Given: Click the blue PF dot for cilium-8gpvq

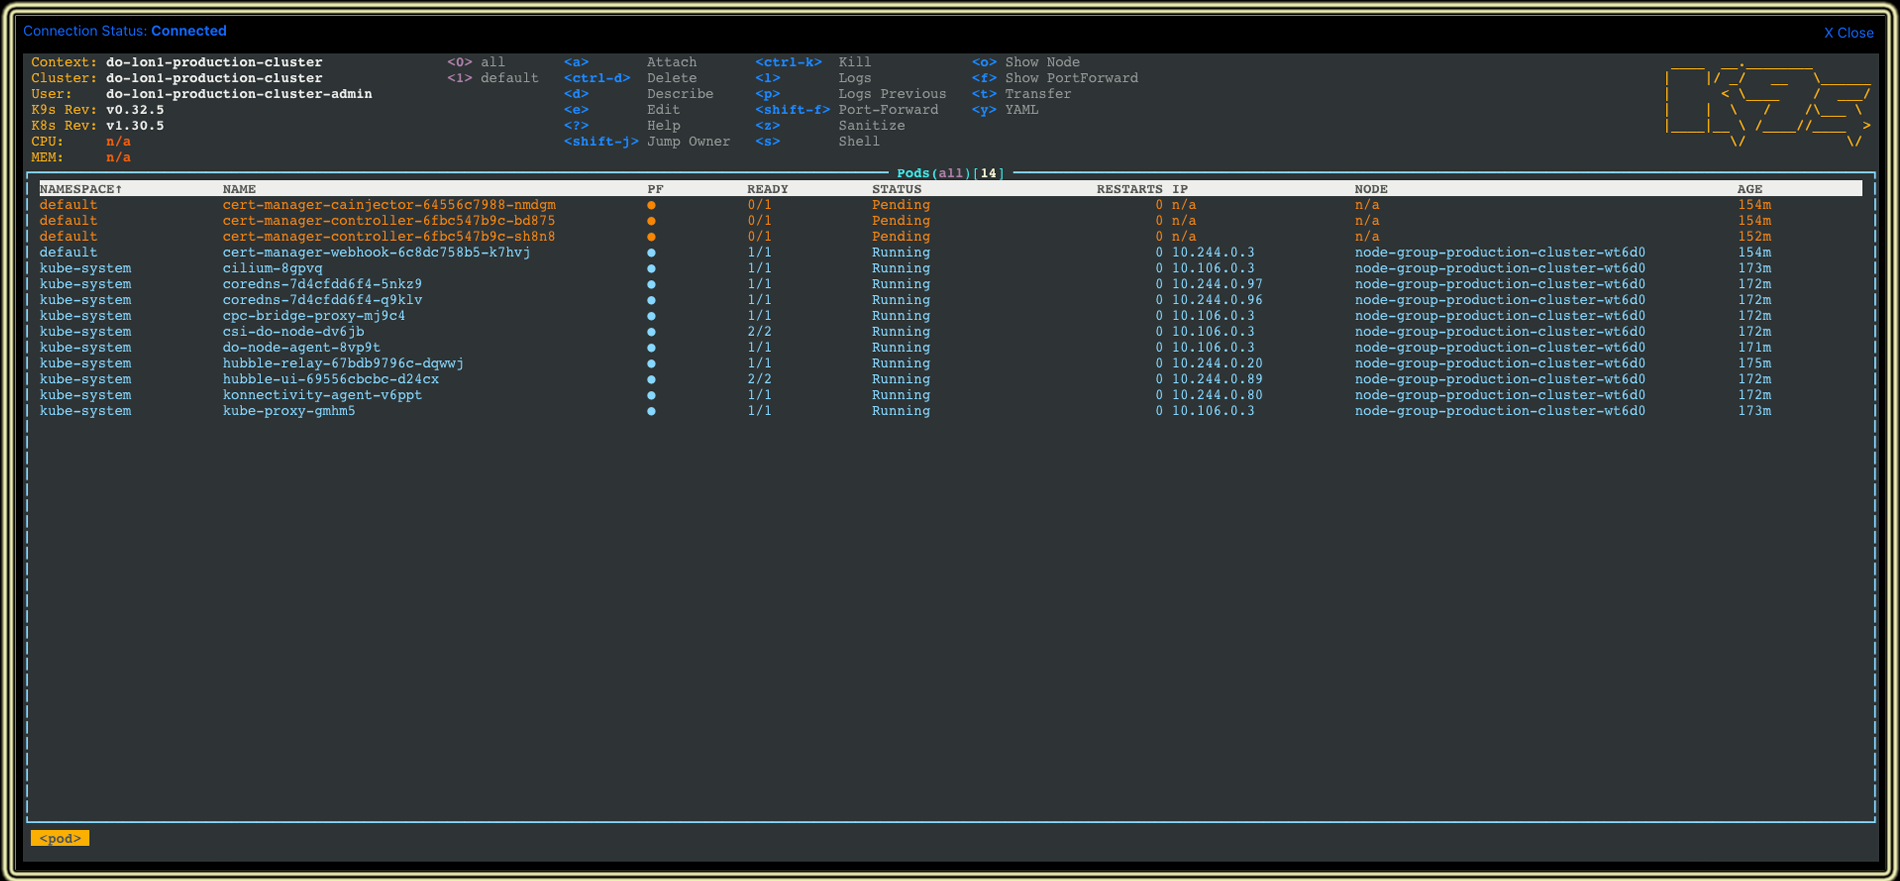Looking at the screenshot, I should (x=651, y=268).
